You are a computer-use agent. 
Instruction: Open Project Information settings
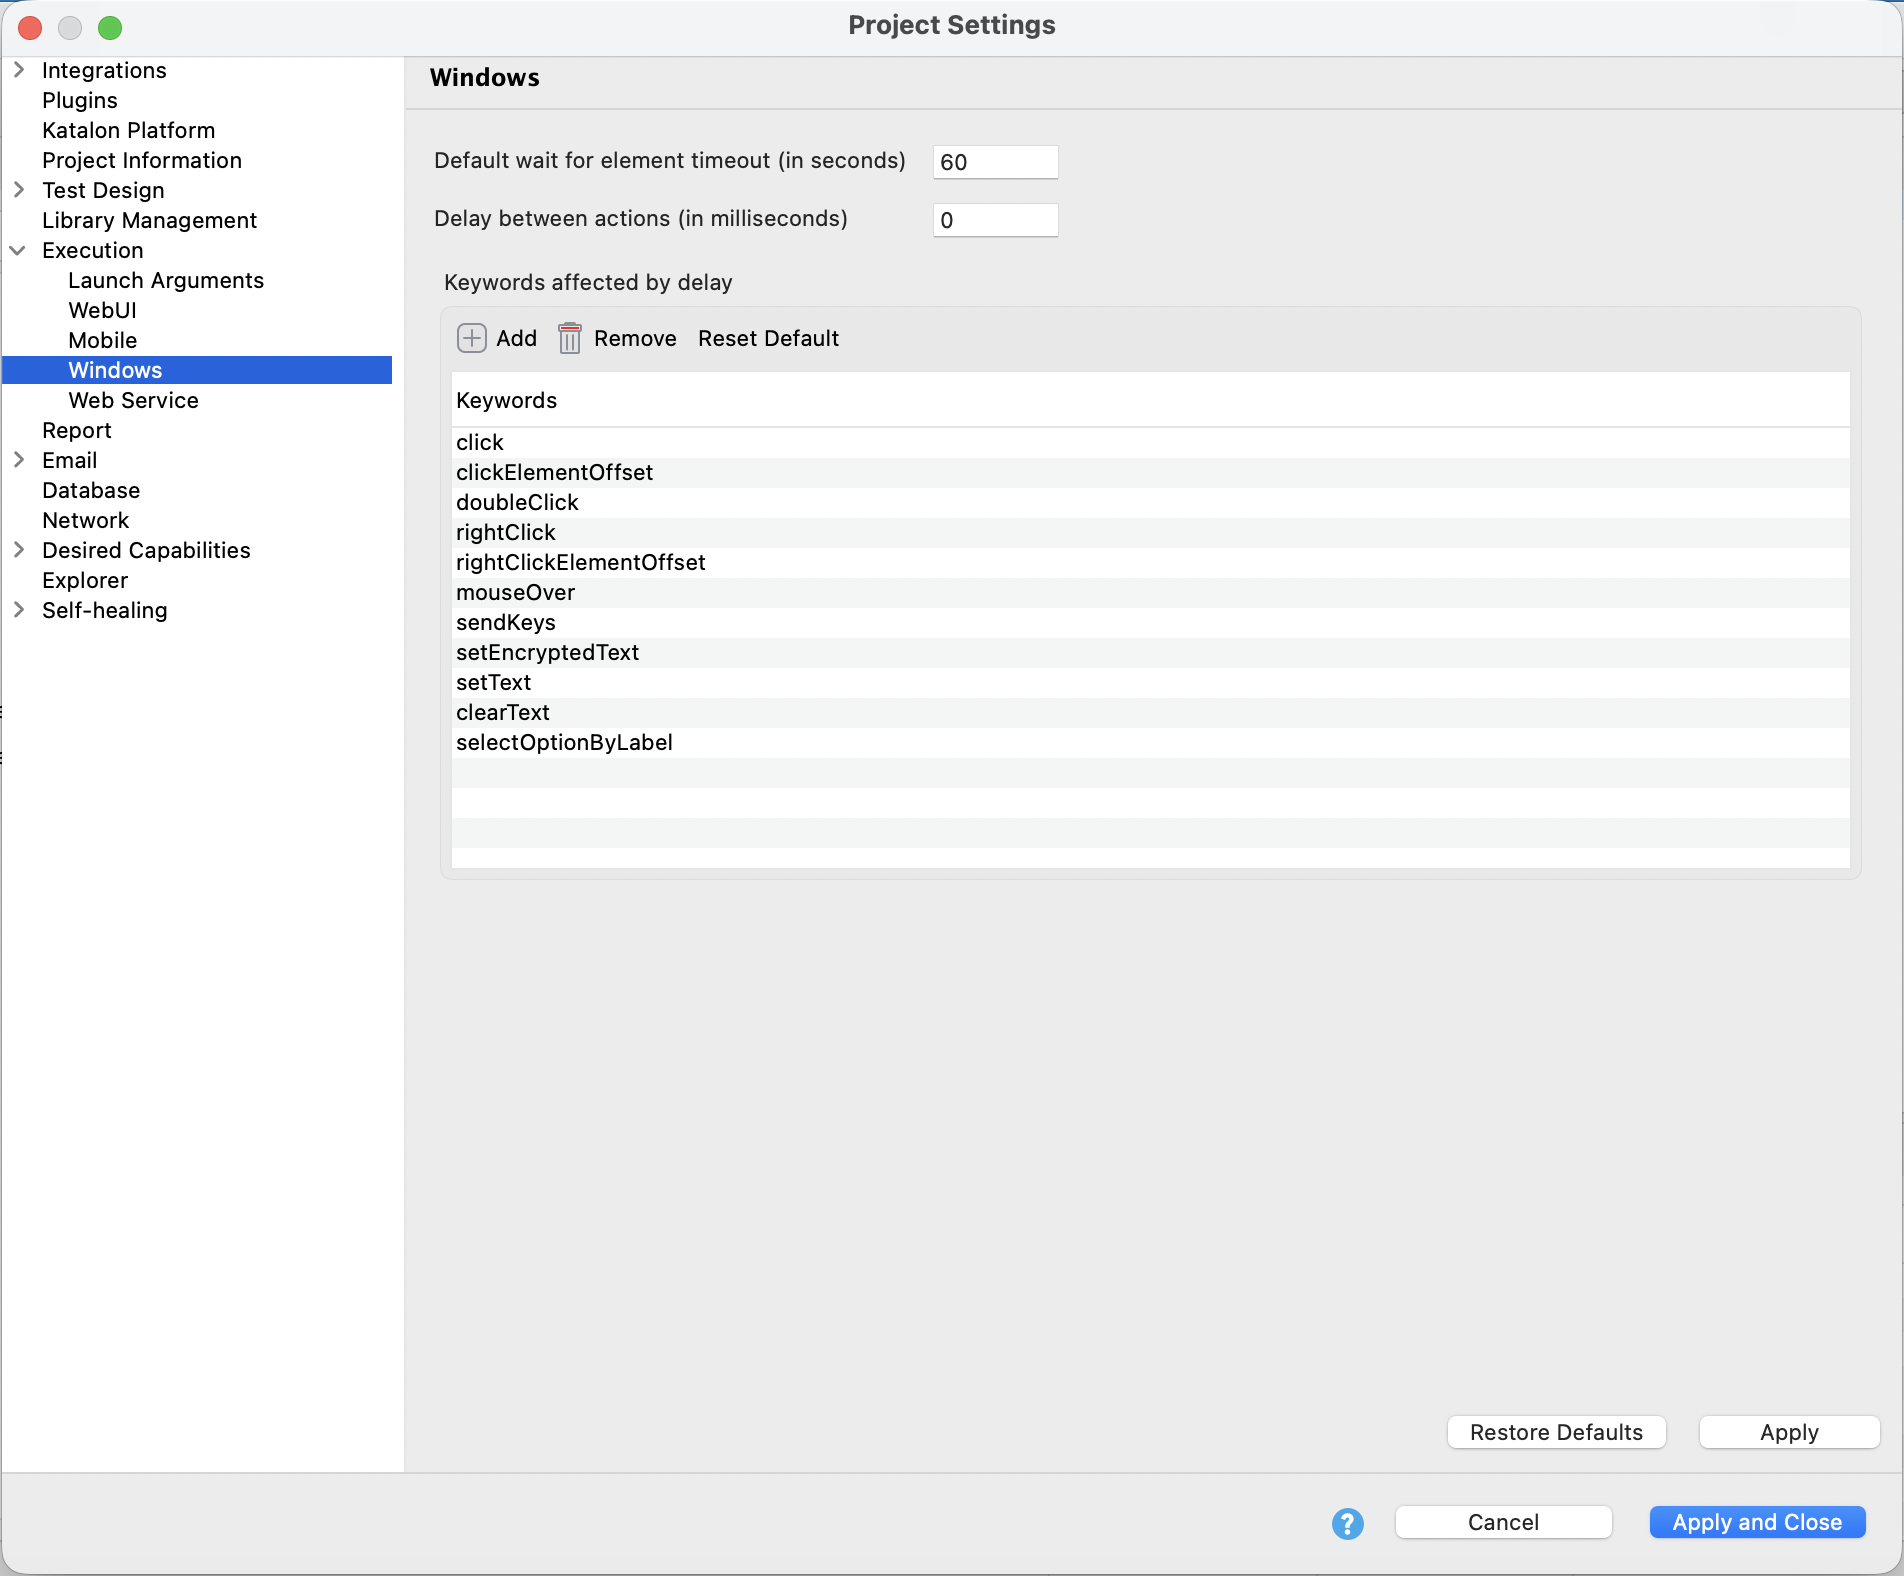[x=141, y=160]
